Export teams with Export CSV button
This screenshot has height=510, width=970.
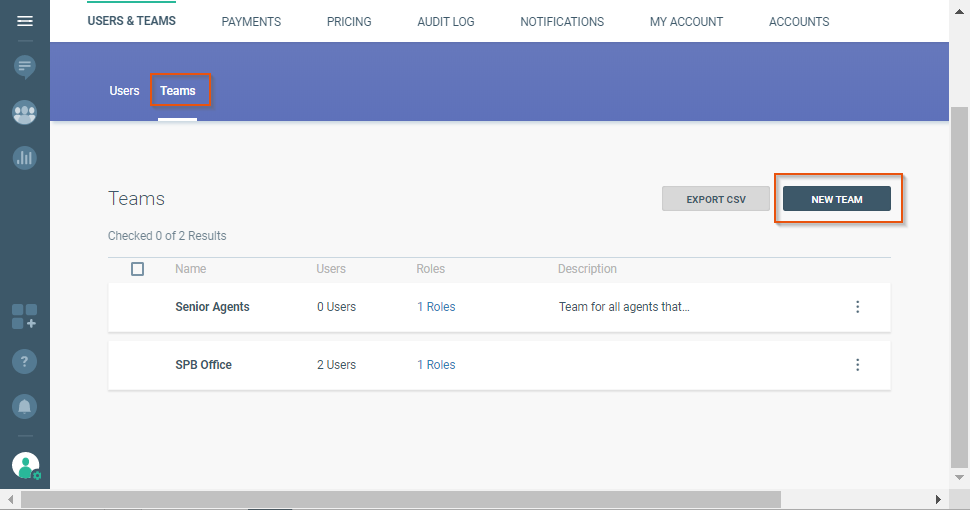click(716, 199)
